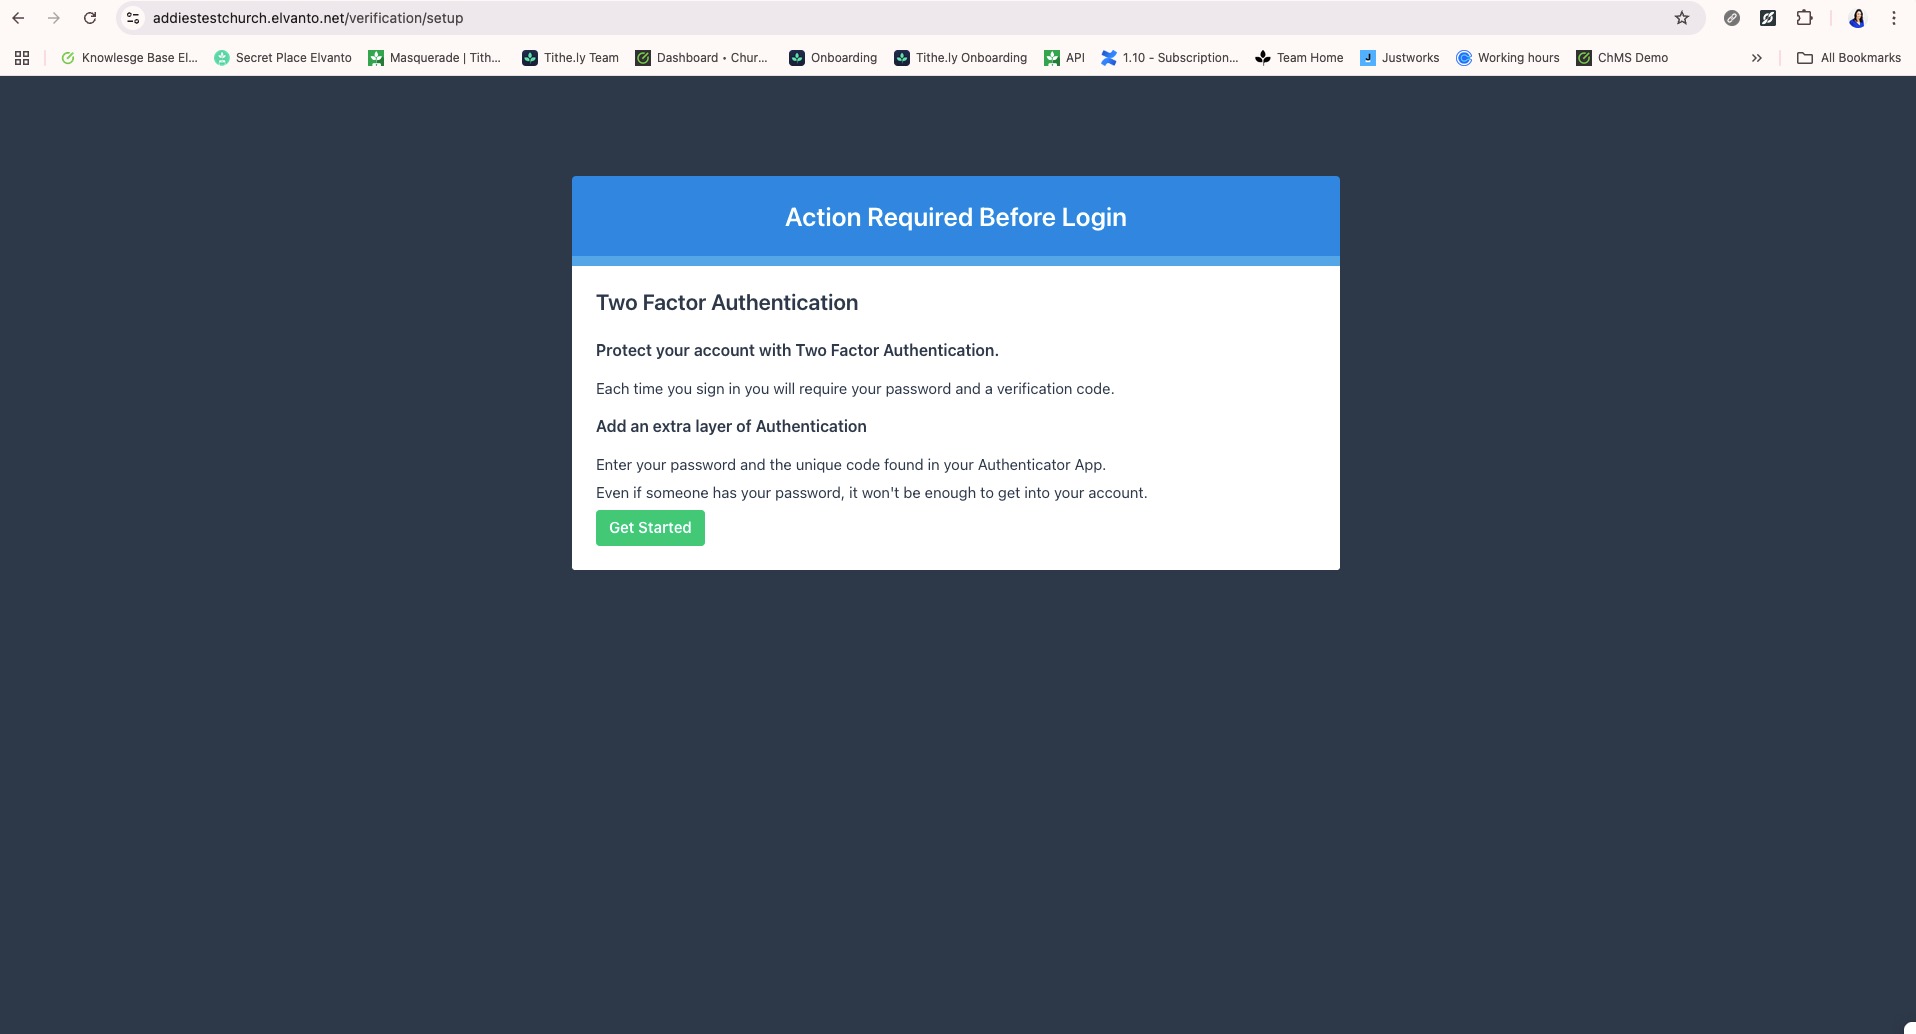Open the Team Home bookmark
This screenshot has height=1034, width=1916.
coord(1299,58)
